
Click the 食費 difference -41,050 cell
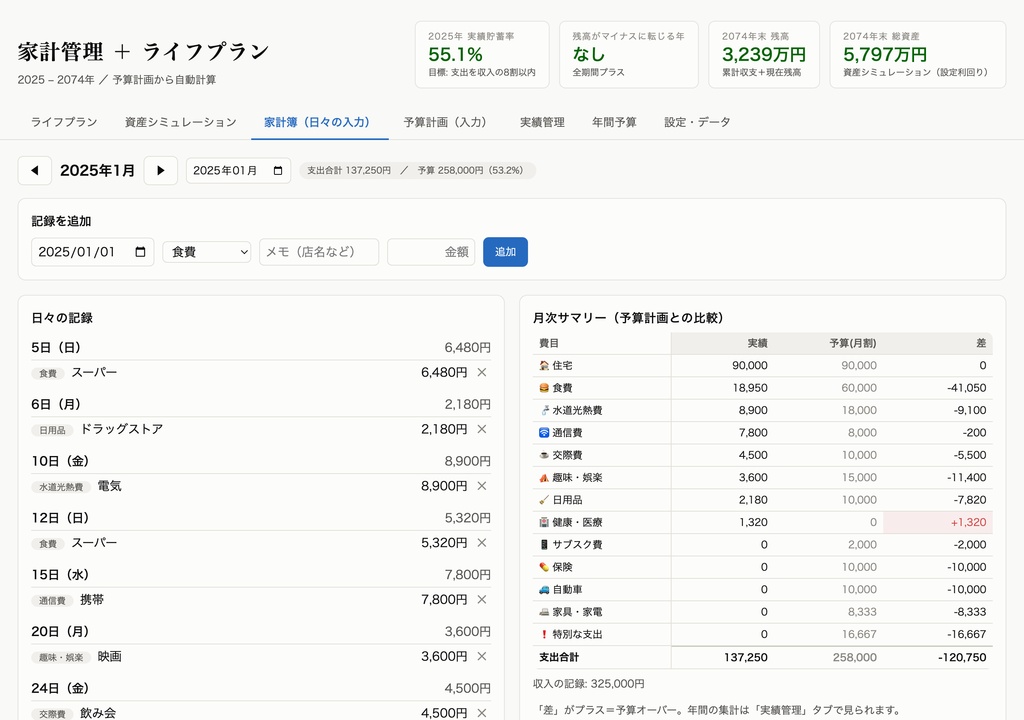(938, 388)
